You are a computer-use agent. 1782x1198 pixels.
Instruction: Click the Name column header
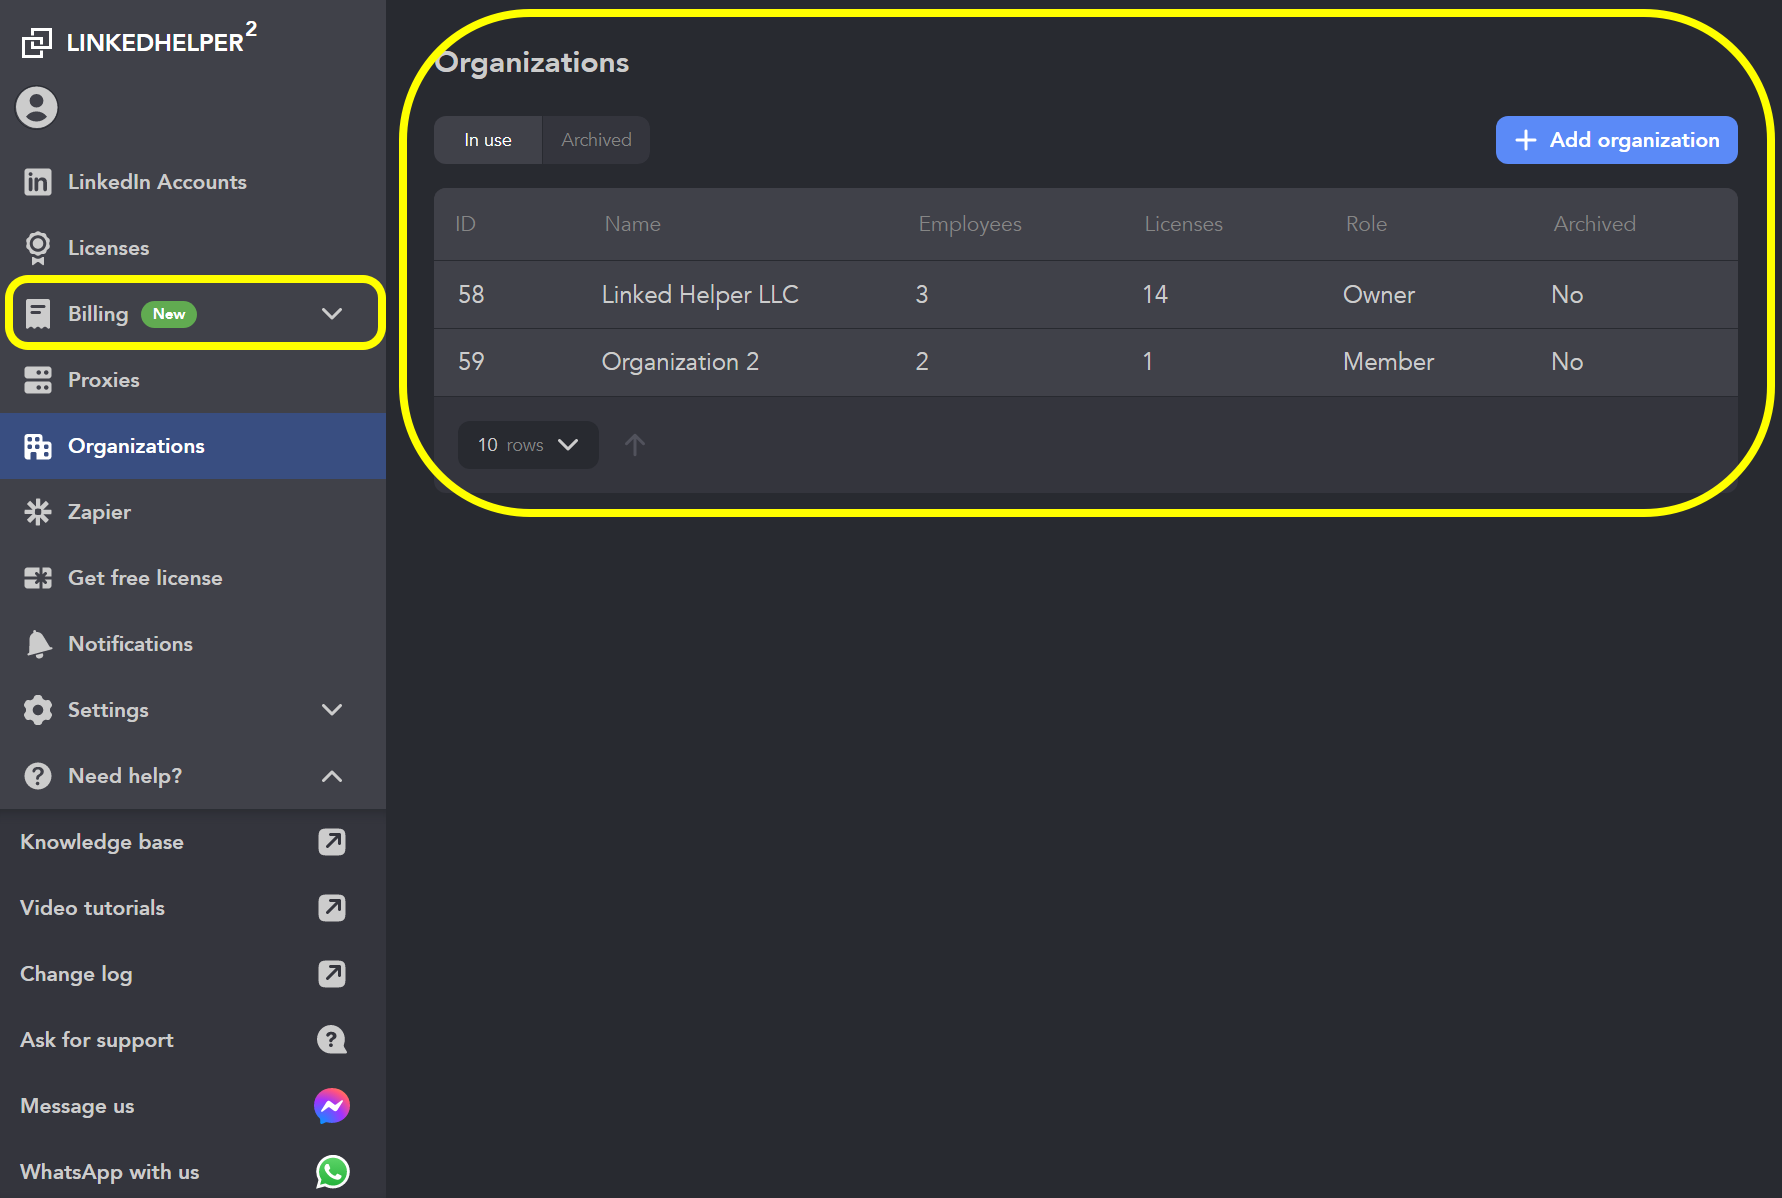point(632,224)
